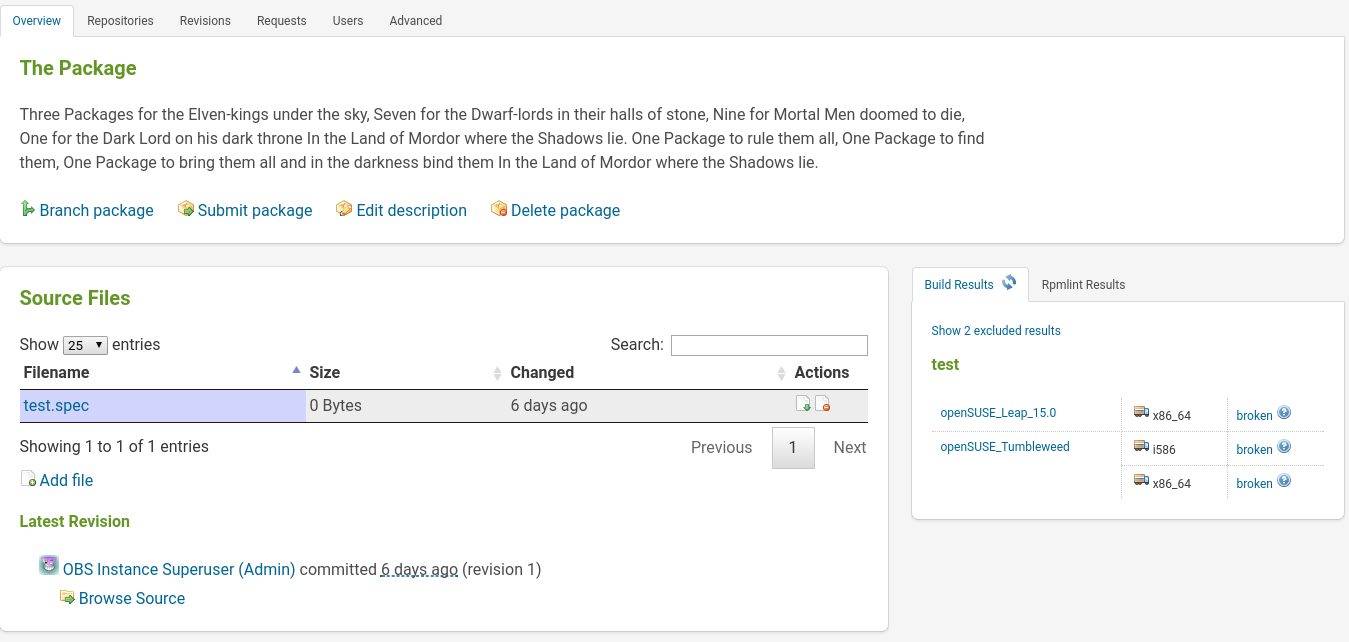Click the Delete package icon
This screenshot has width=1349, height=642.
(499, 209)
